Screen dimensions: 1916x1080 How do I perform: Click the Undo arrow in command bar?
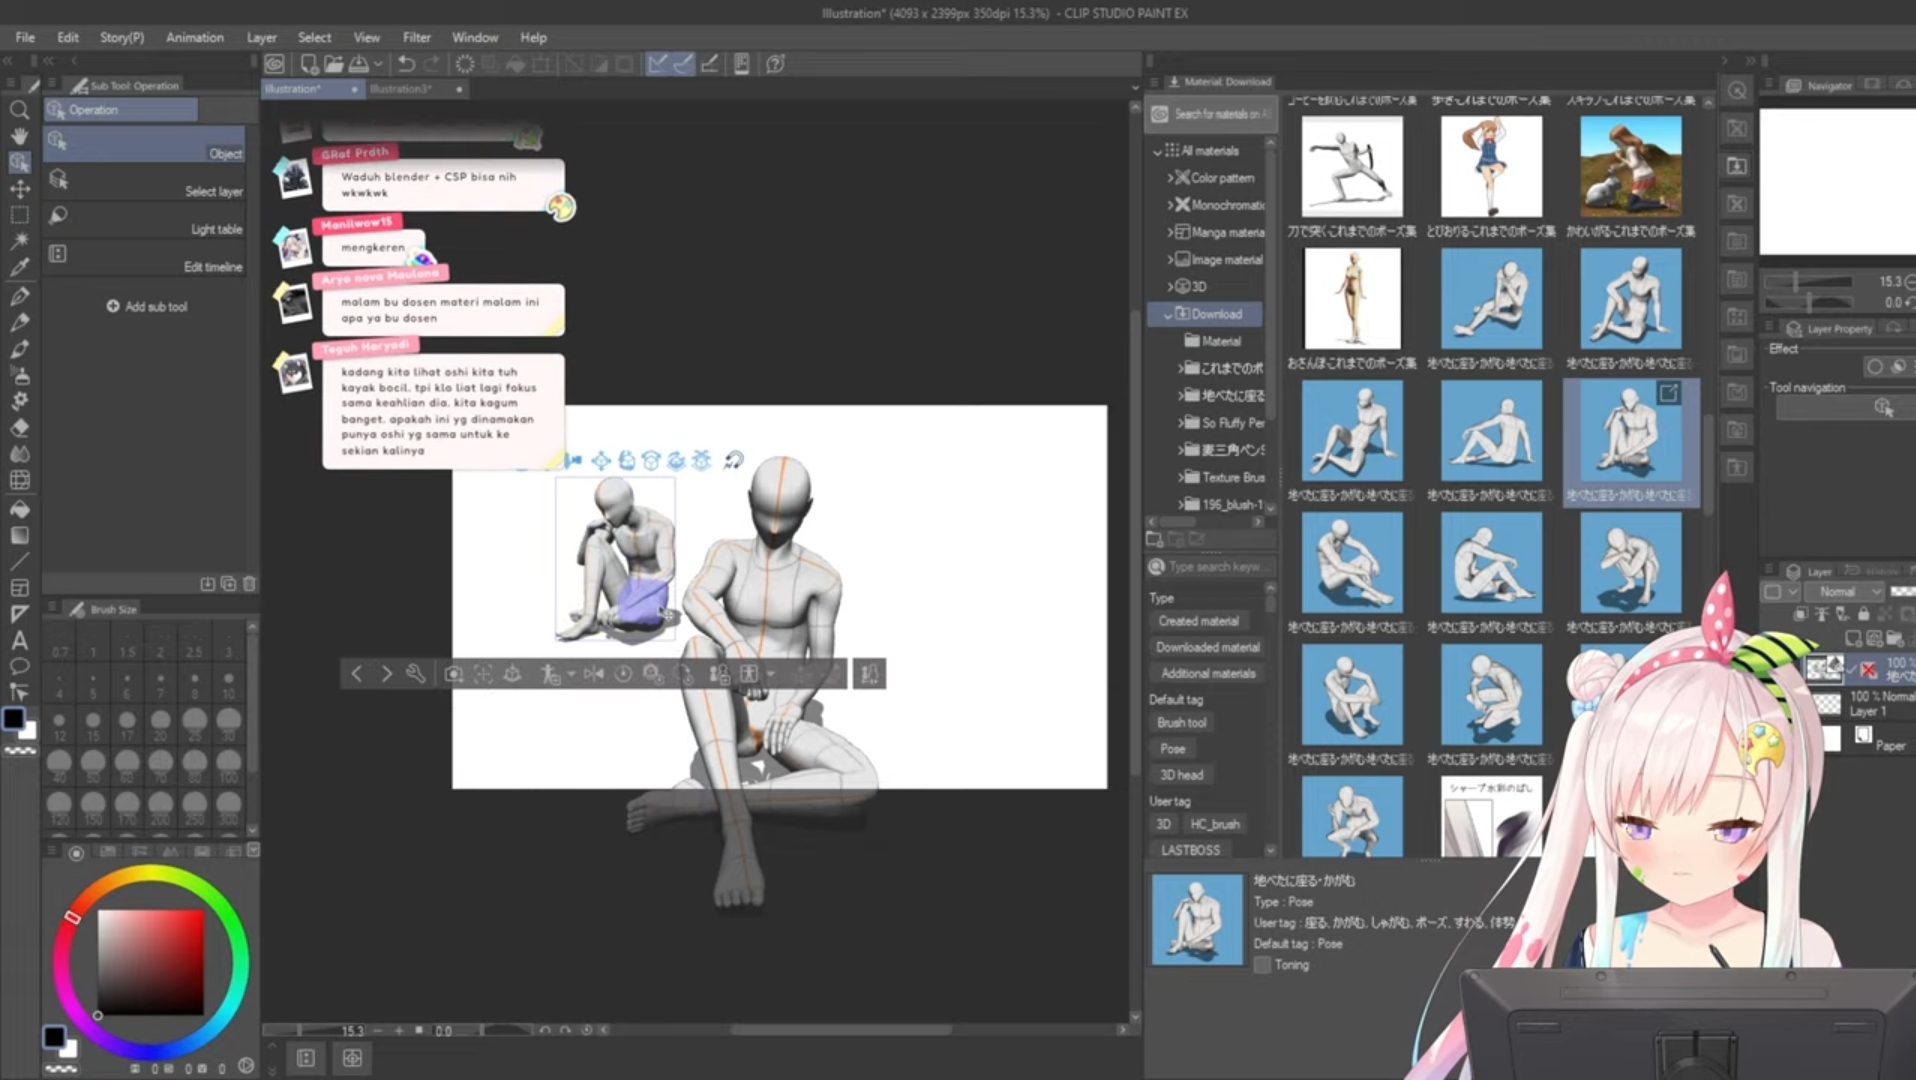[405, 64]
